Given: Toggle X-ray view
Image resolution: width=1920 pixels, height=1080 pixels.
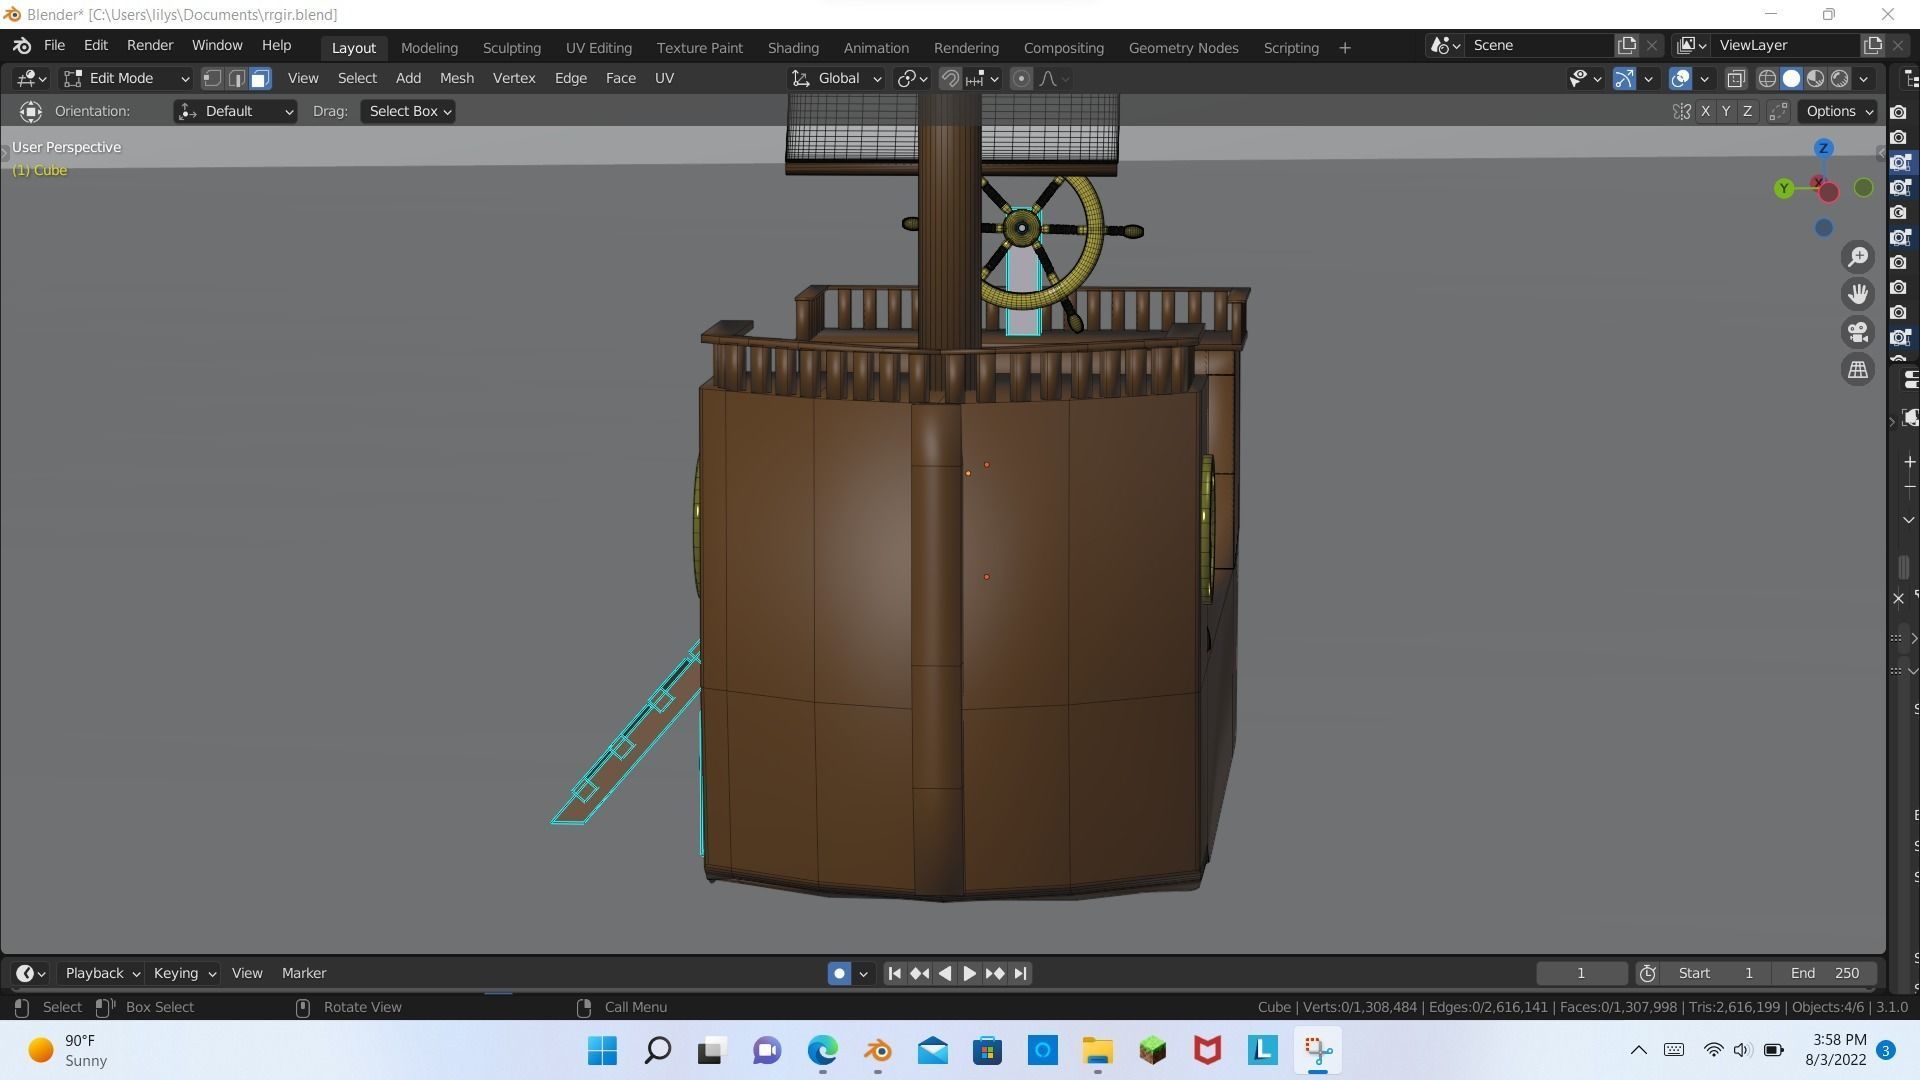Looking at the screenshot, I should click(1736, 78).
